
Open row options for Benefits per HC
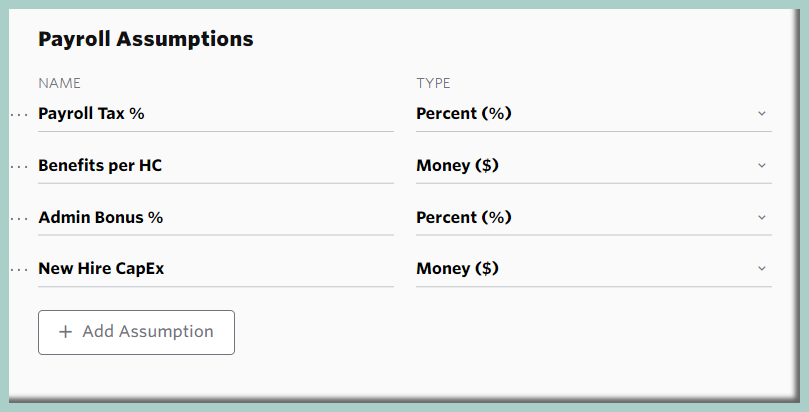coord(20,166)
